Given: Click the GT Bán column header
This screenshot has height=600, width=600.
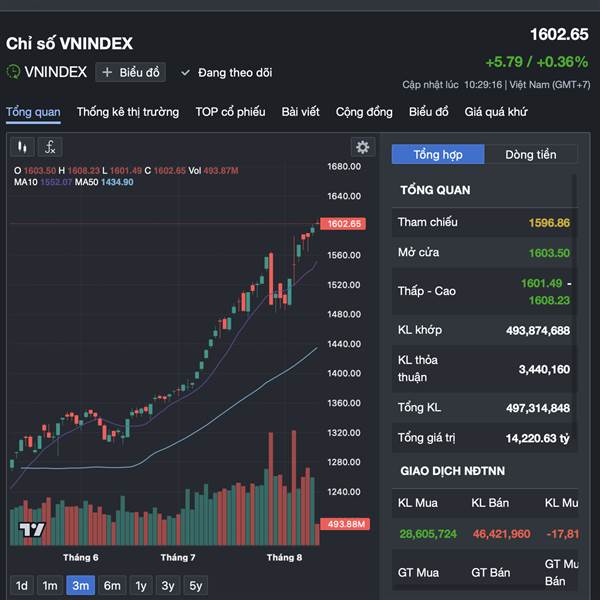Looking at the screenshot, I should tap(491, 573).
